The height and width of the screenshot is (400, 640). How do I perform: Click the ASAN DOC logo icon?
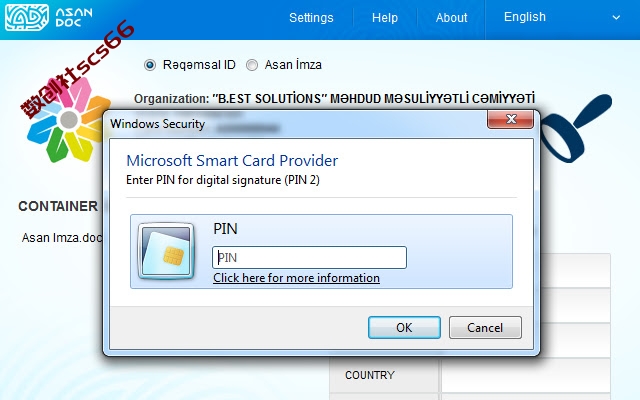(x=27, y=17)
